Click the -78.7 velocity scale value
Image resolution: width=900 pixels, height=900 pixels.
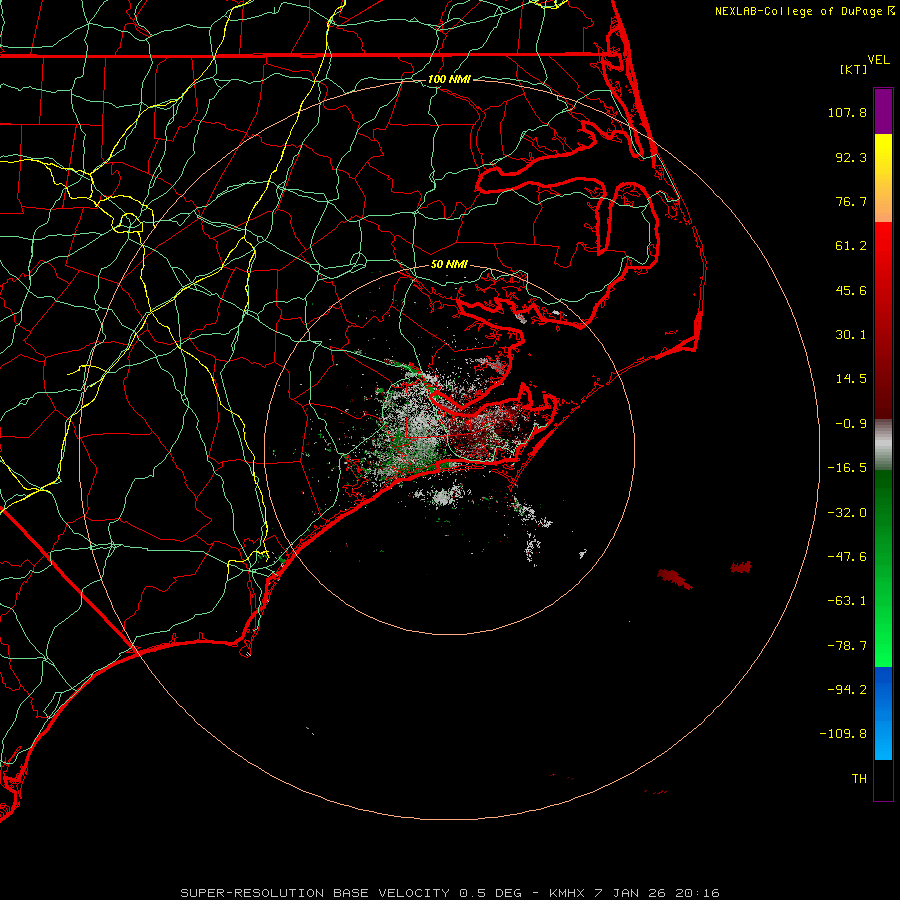click(x=847, y=646)
